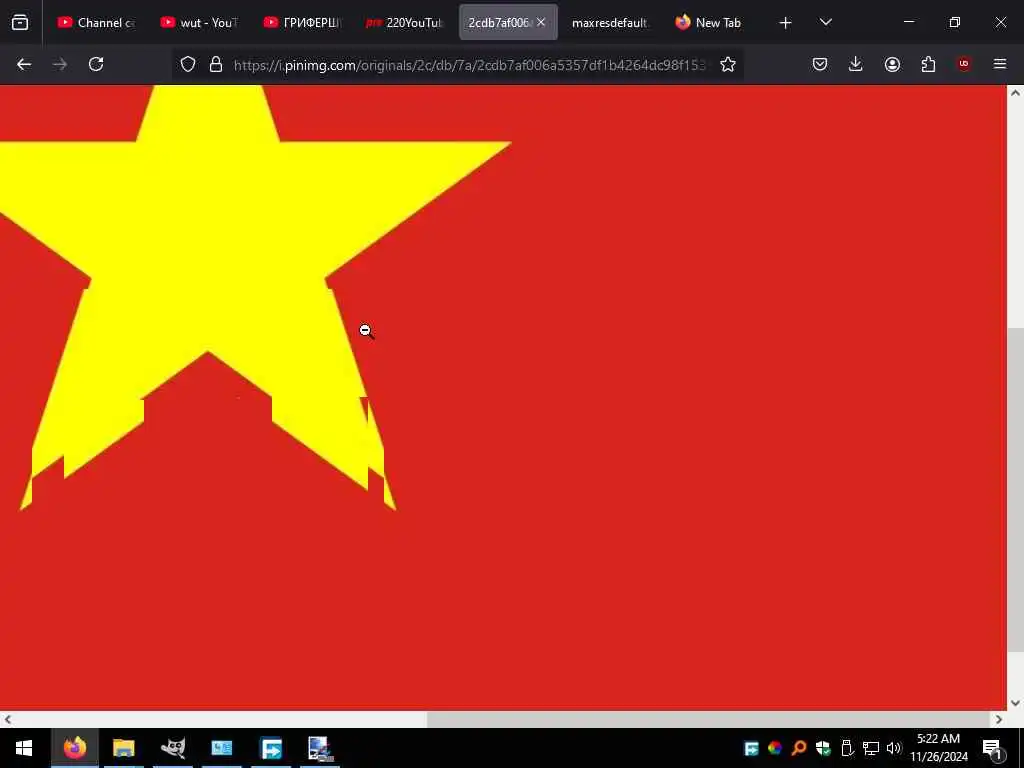
Task: Open the Windows Start menu
Action: pos(24,748)
